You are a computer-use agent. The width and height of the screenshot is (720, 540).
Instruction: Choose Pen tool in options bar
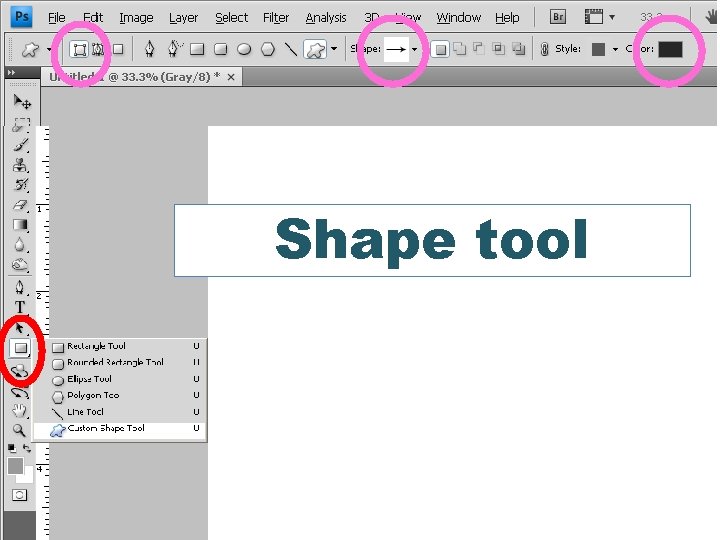(x=149, y=49)
